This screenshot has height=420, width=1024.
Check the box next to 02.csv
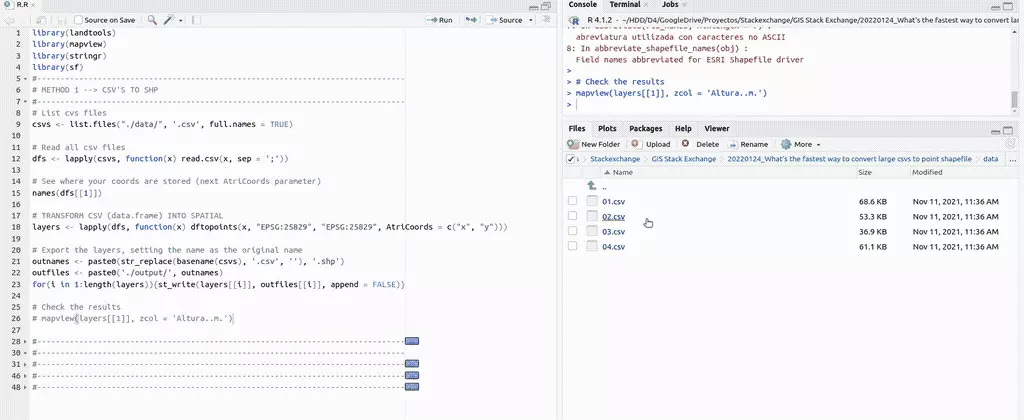tap(573, 216)
